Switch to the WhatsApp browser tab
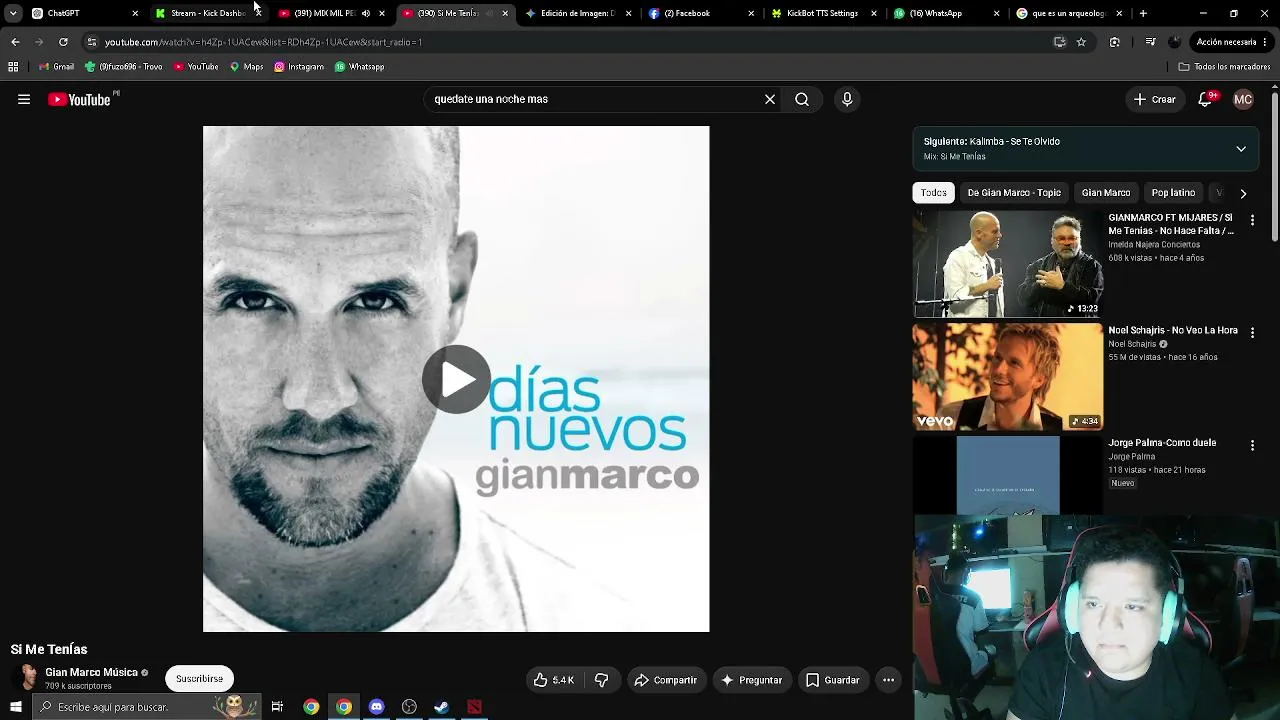 (945, 13)
